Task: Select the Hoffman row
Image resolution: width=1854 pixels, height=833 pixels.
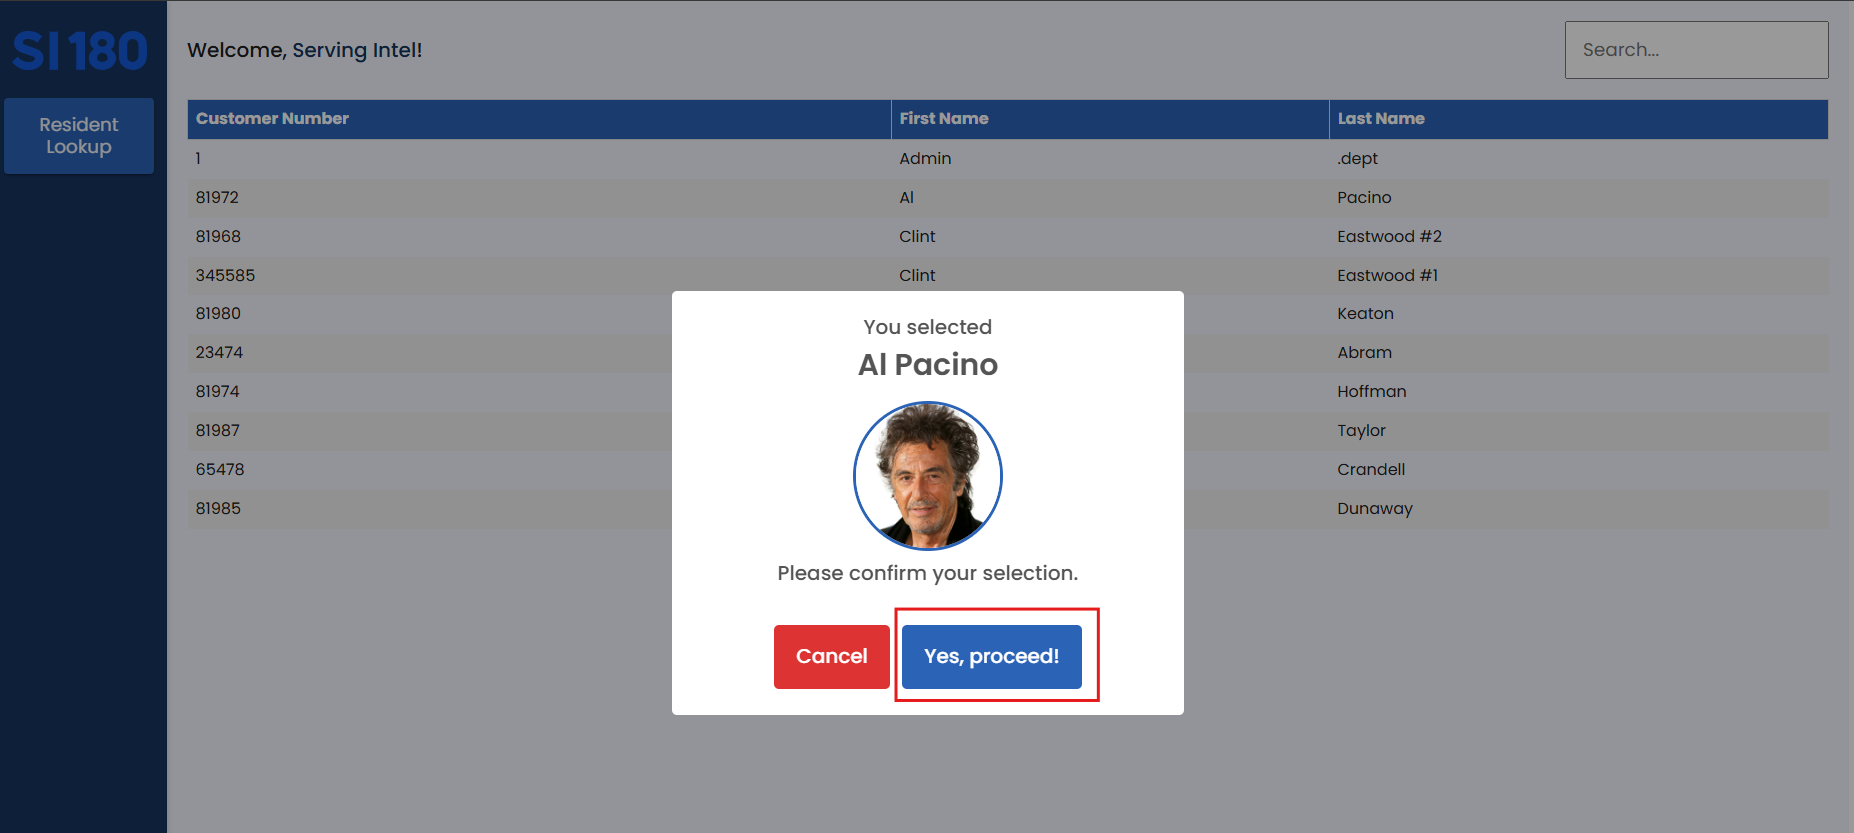Action: pos(1371,392)
